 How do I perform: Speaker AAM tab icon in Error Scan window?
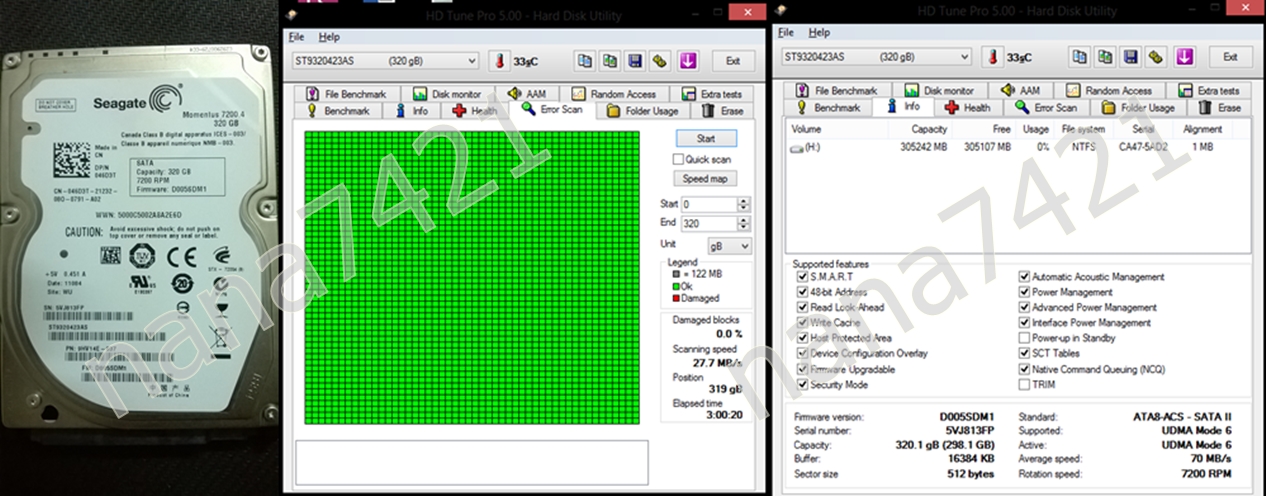(516, 94)
